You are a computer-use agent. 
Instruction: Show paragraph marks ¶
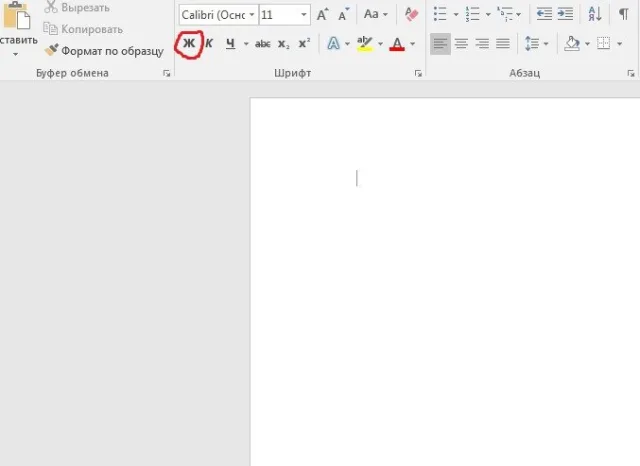tap(624, 14)
